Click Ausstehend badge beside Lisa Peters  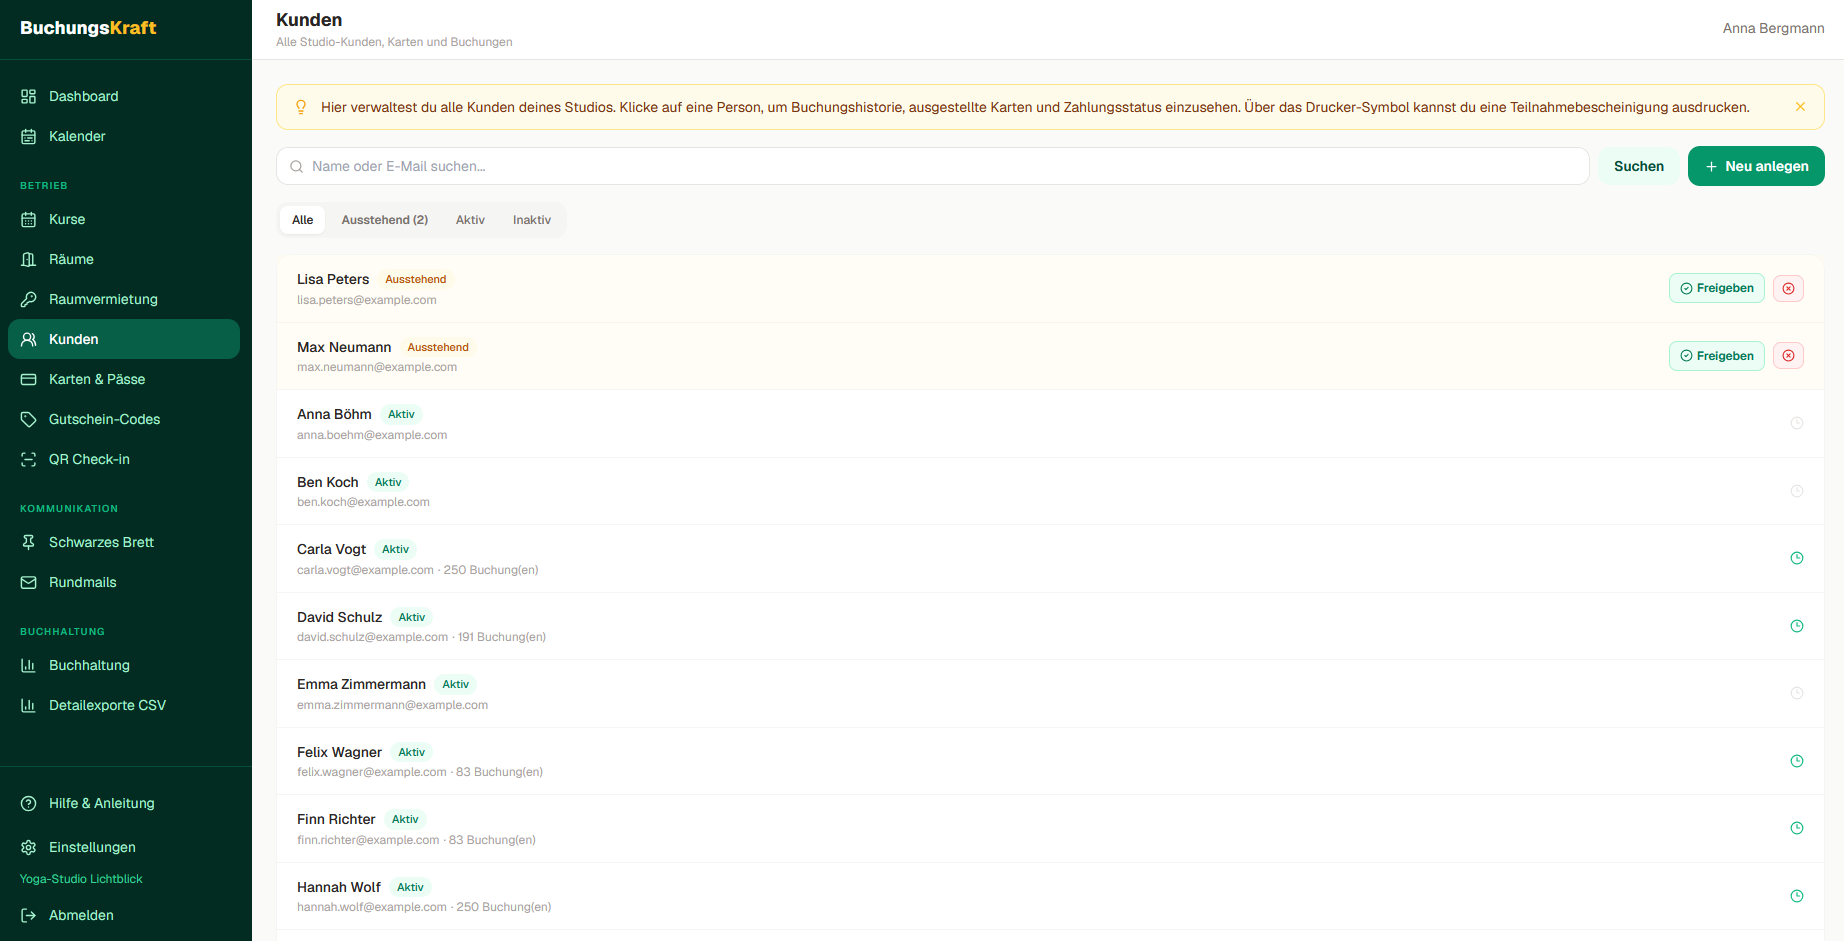(416, 279)
